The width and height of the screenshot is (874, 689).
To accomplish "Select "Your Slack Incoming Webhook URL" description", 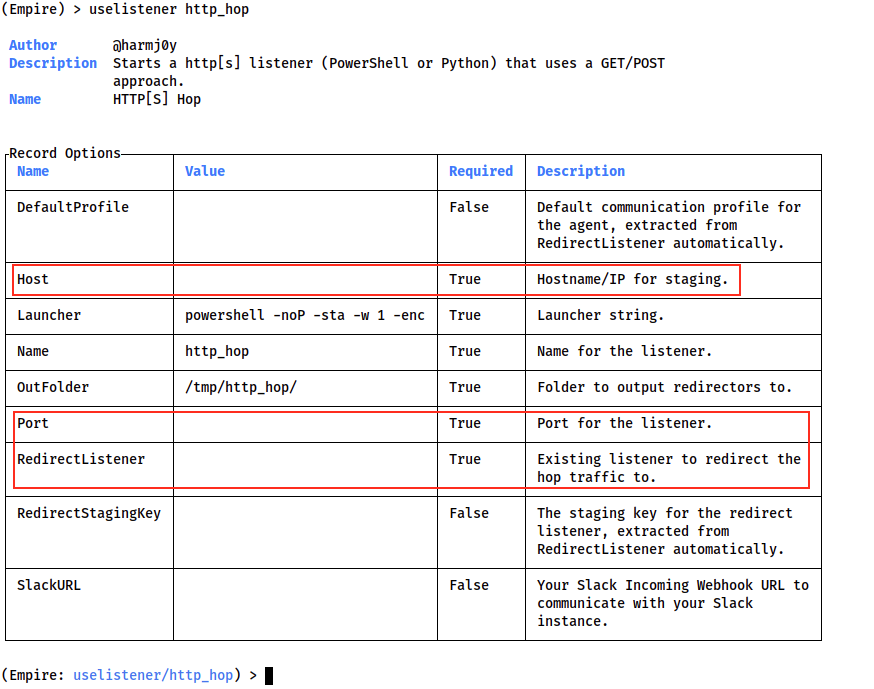I will coord(673,603).
